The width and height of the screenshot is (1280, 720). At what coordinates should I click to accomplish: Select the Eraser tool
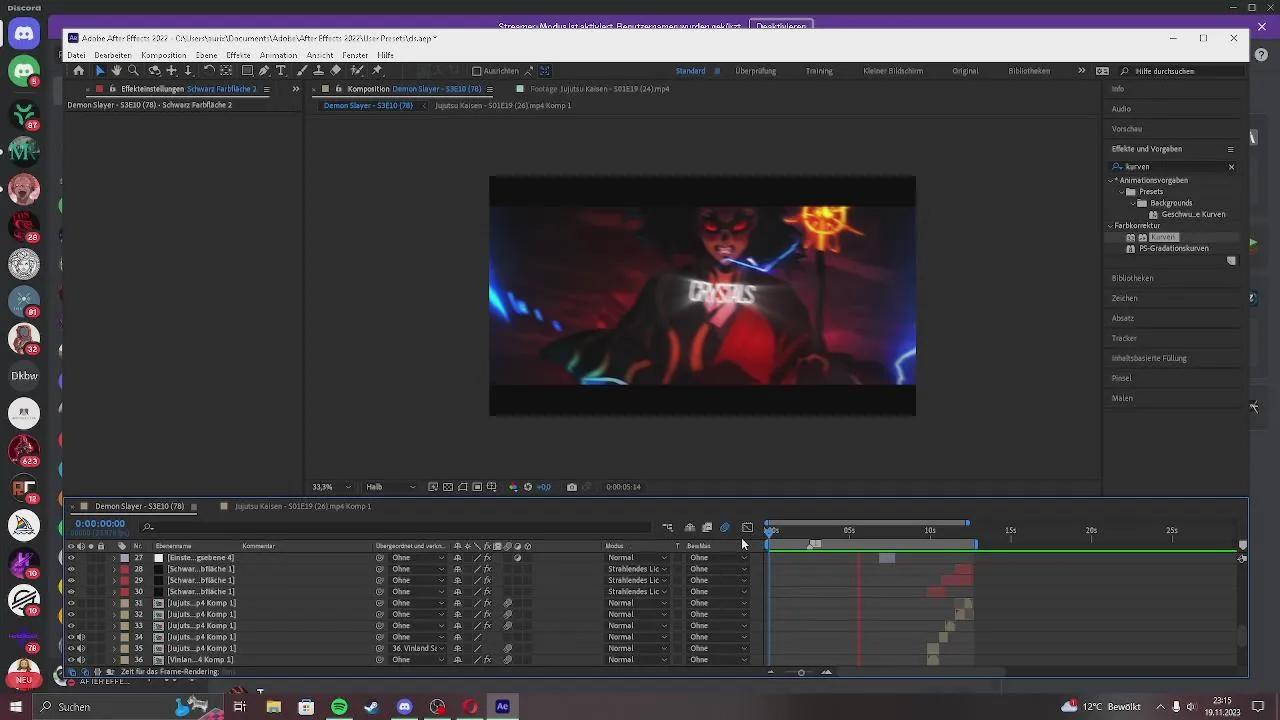point(336,71)
